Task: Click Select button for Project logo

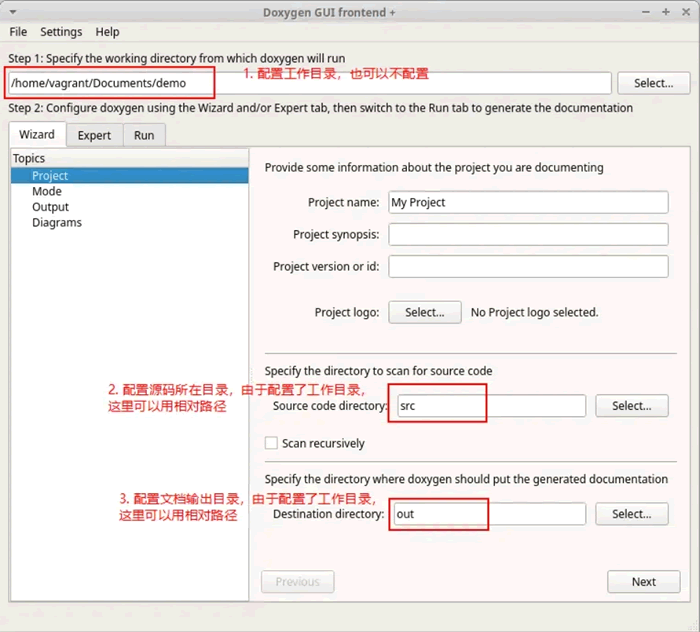Action: click(x=425, y=312)
